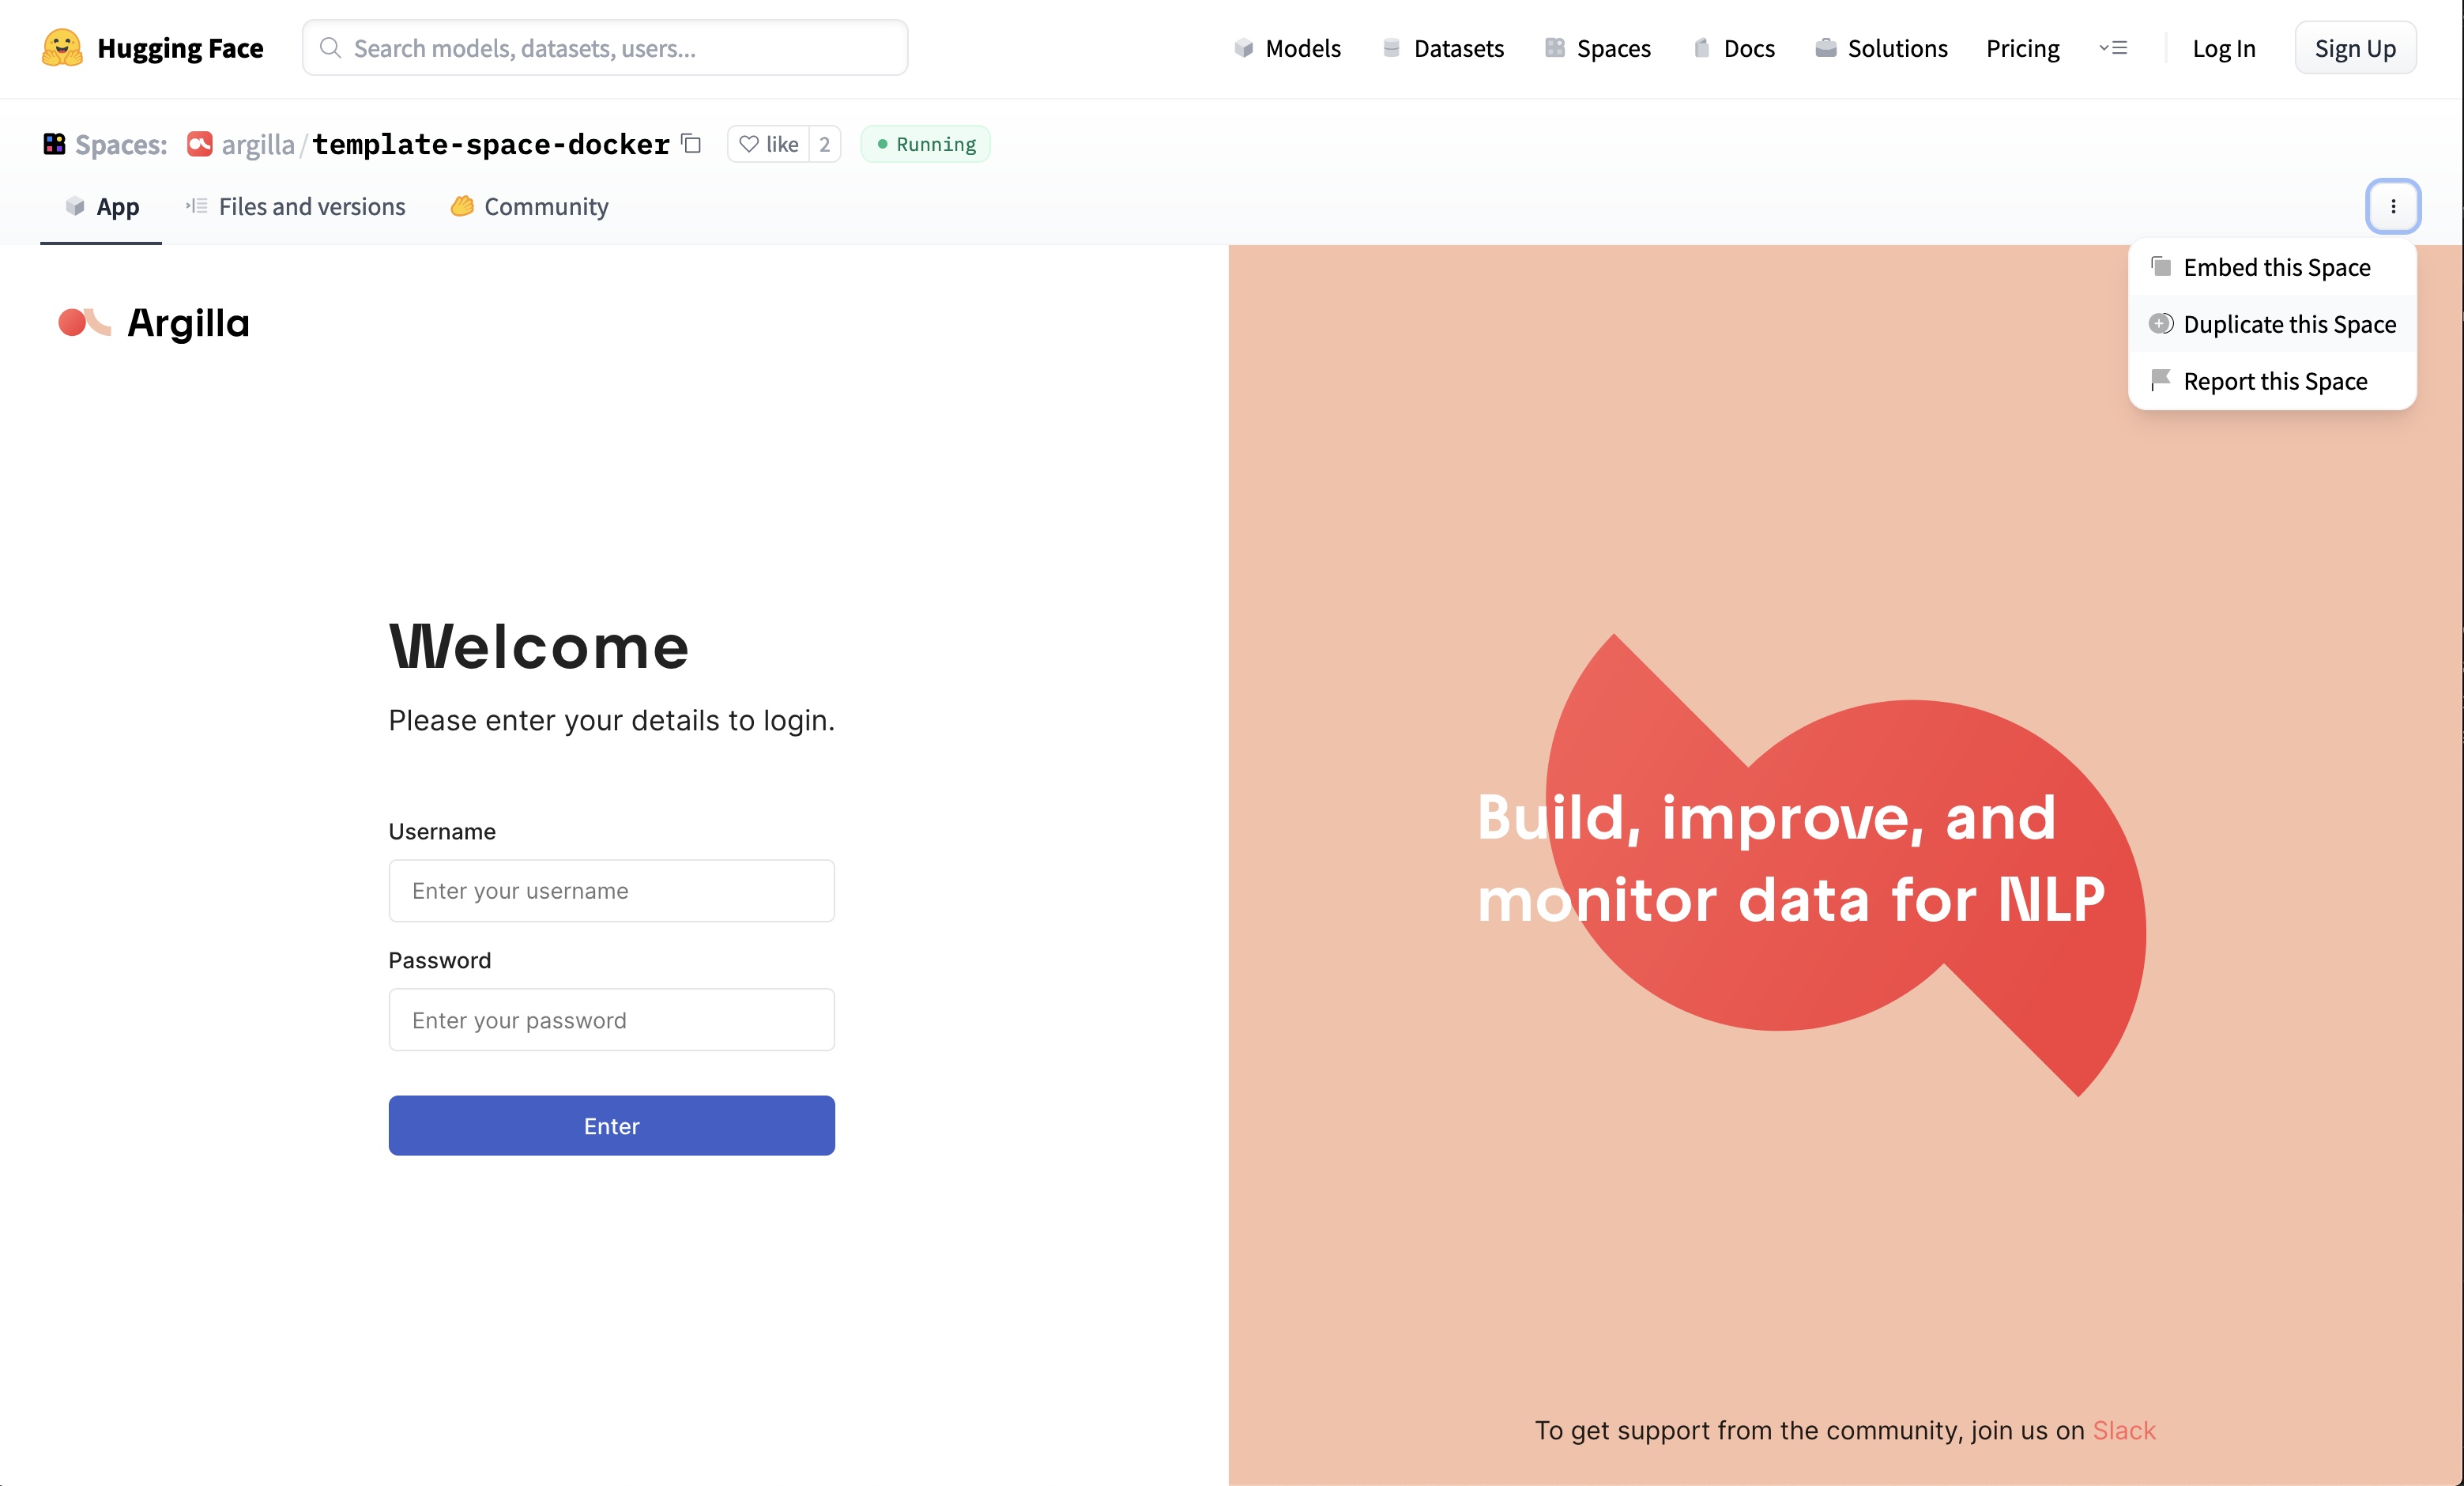Screen dimensions: 2464x1486
Task: Click the Sign Up button
Action: pos(2354,48)
